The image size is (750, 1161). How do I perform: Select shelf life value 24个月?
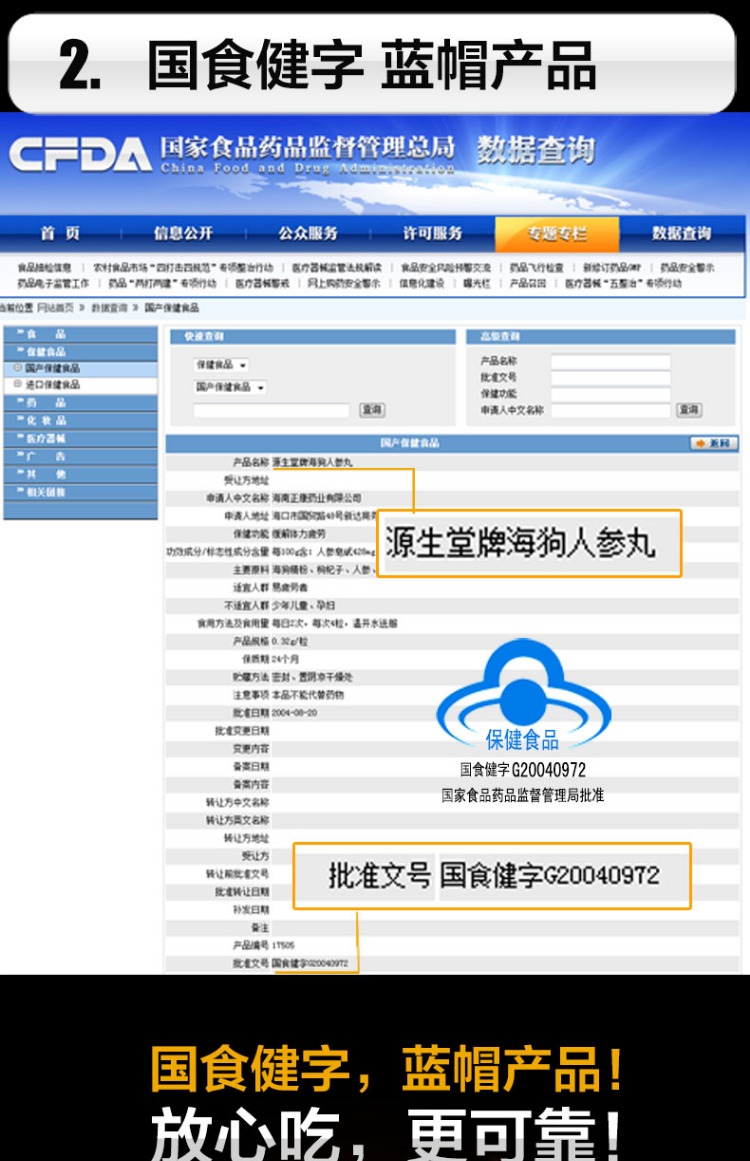pyautogui.click(x=285, y=659)
